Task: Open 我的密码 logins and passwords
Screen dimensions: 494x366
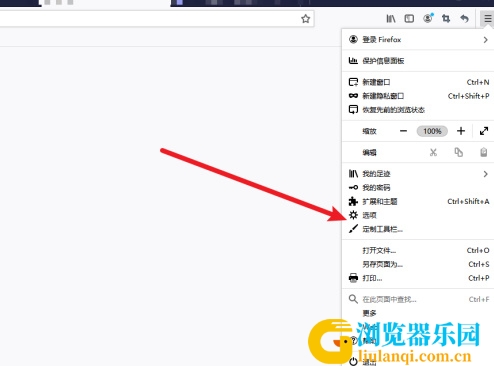Action: coord(418,188)
